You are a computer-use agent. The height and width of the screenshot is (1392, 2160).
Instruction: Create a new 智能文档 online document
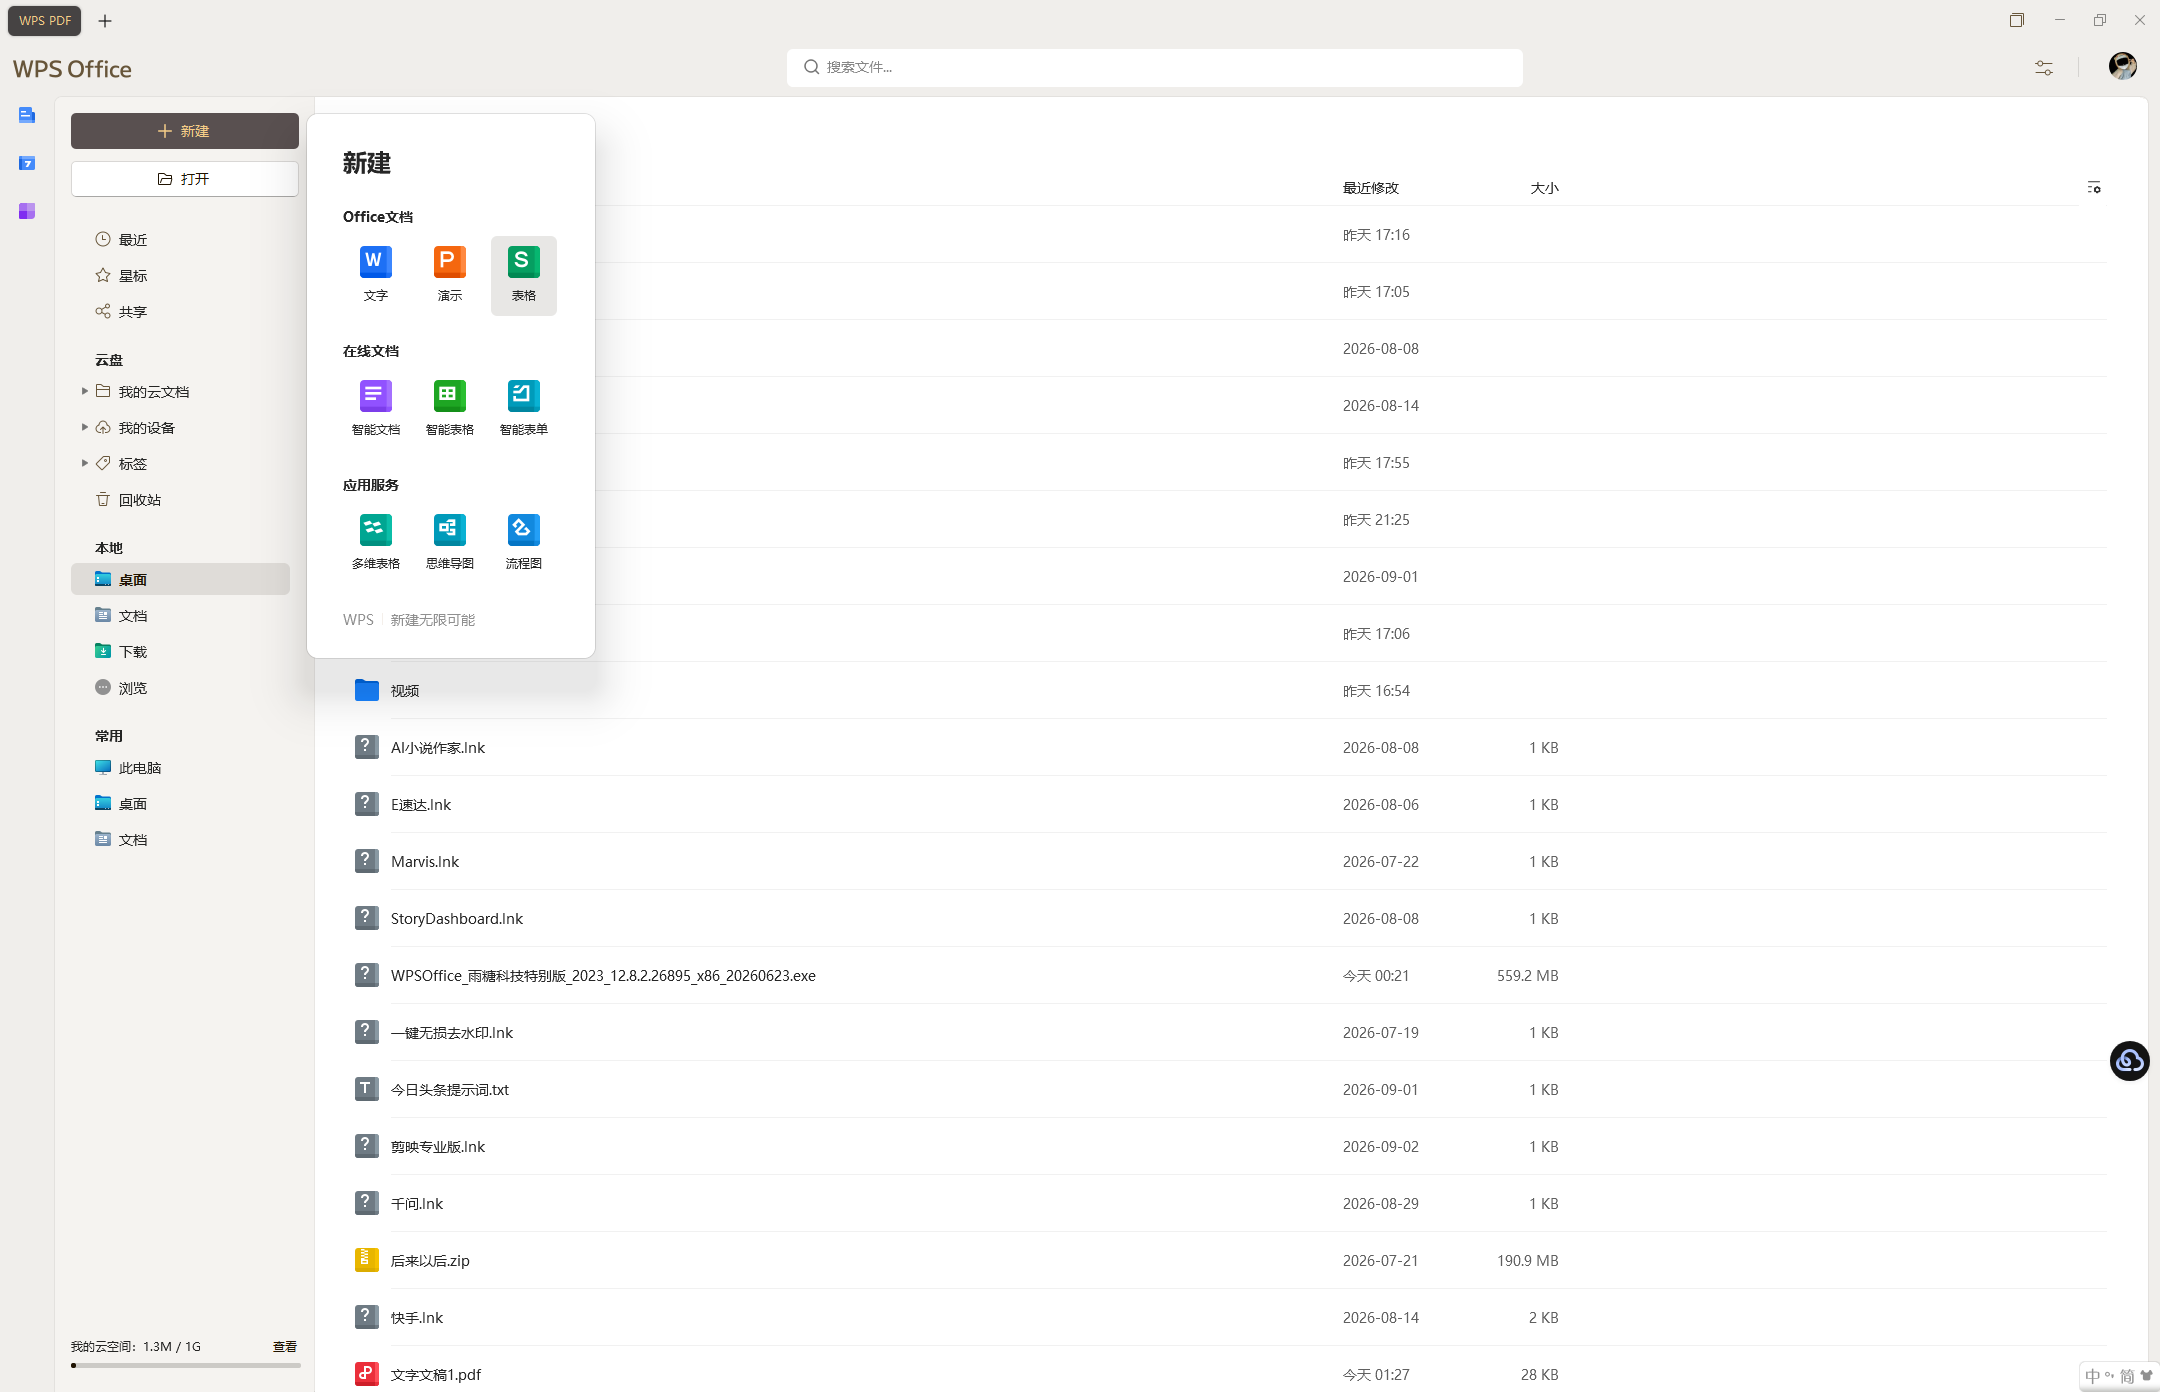tap(375, 408)
